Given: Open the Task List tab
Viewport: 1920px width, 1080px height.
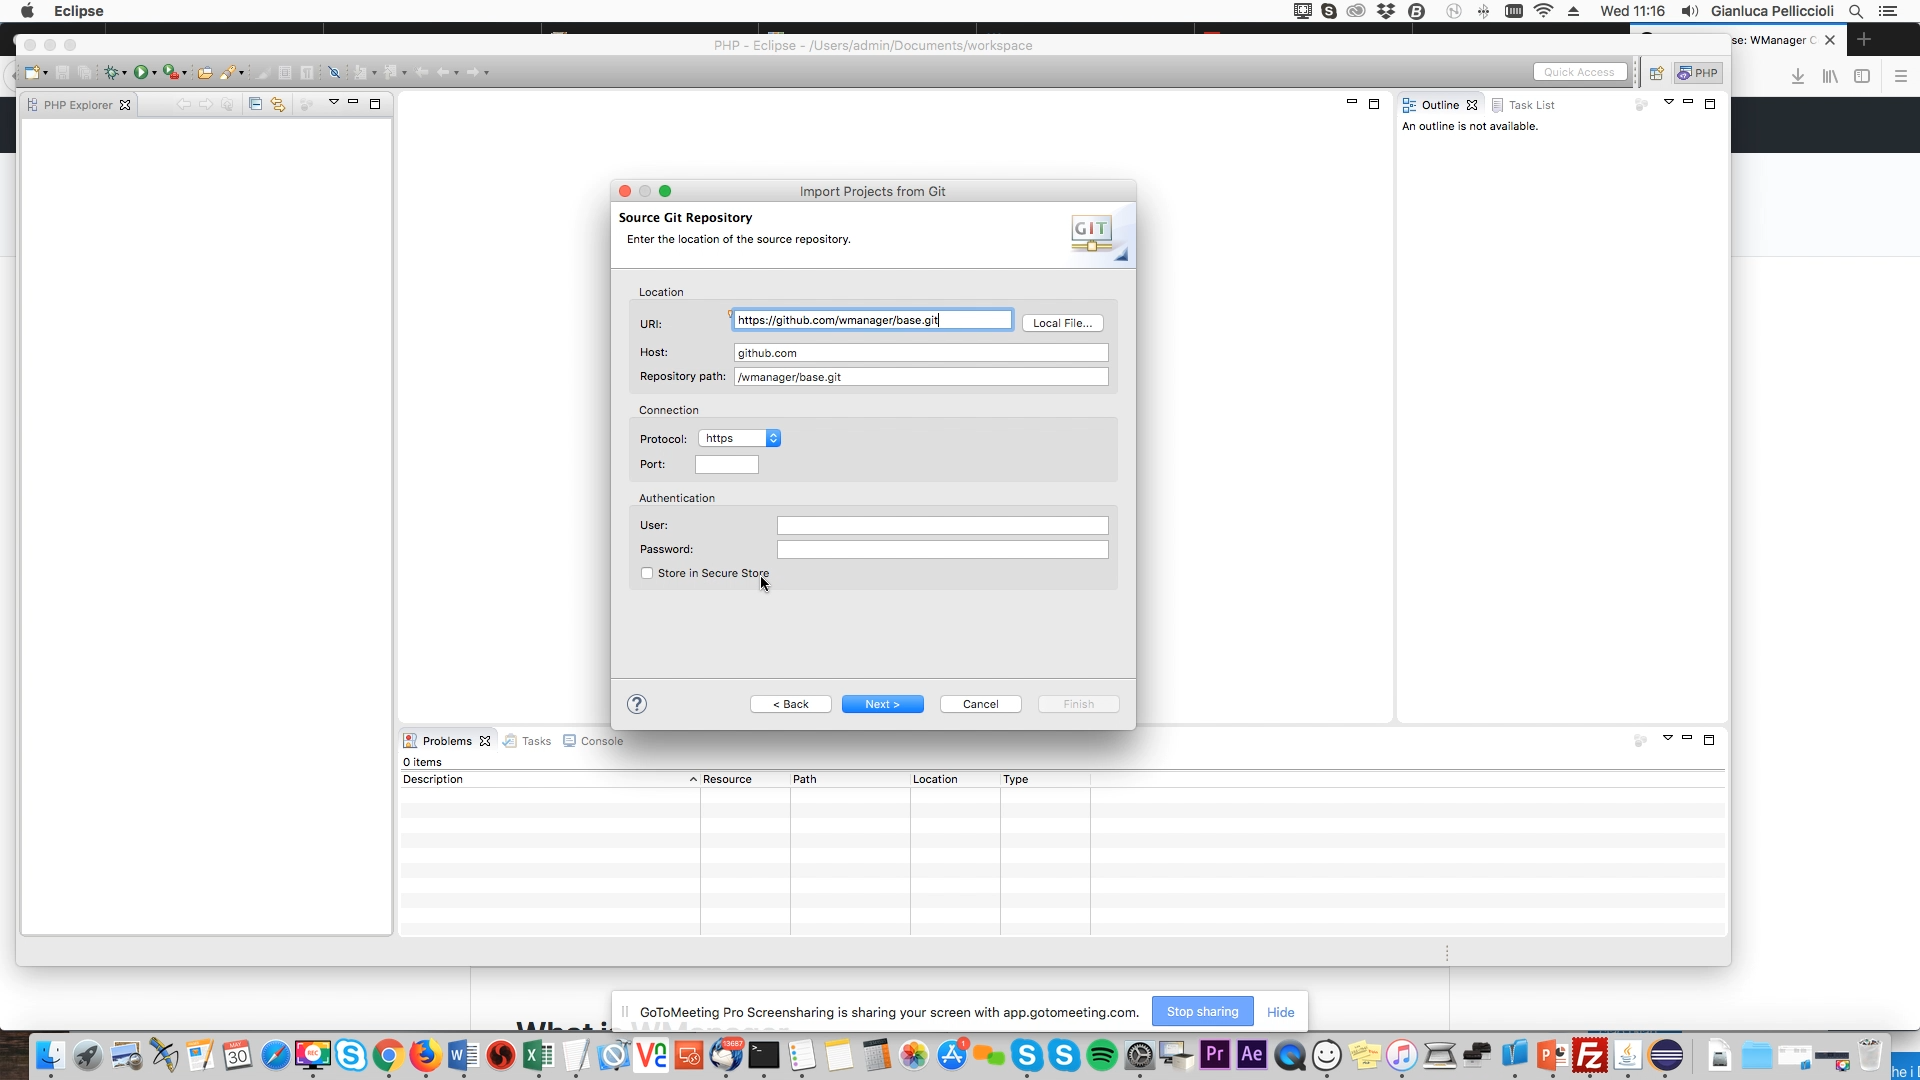Looking at the screenshot, I should (1530, 105).
